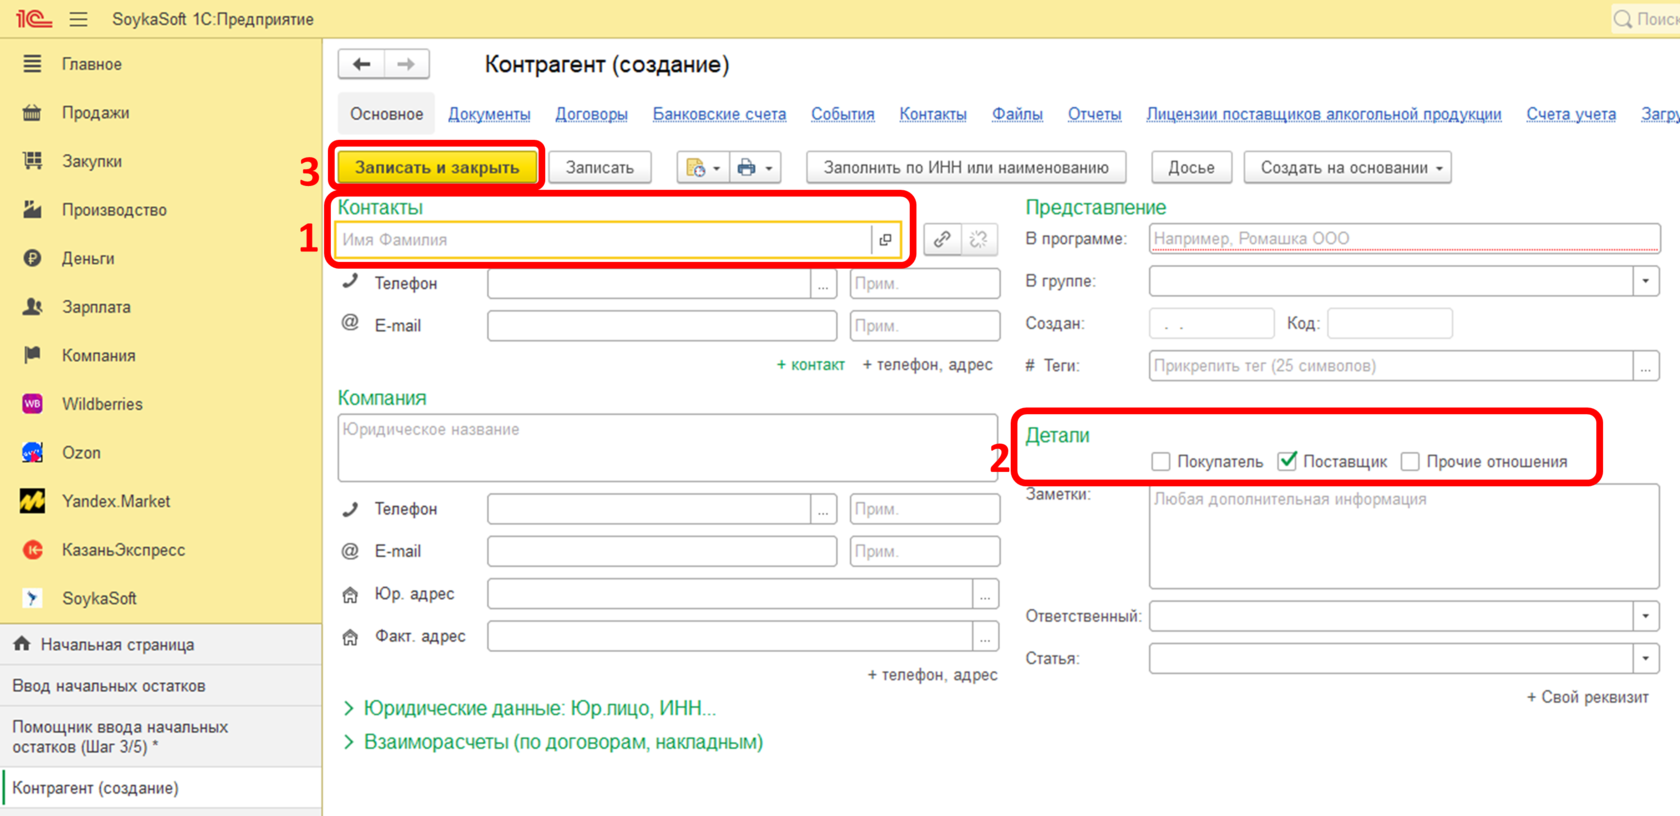
Task: Open ellipsis picker for Факт. адрес
Action: pos(985,636)
